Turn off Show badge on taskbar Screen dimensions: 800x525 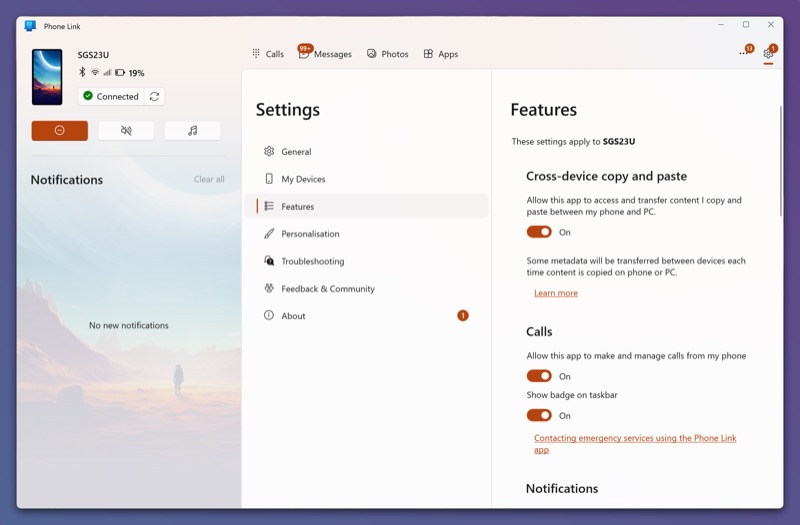(x=539, y=415)
